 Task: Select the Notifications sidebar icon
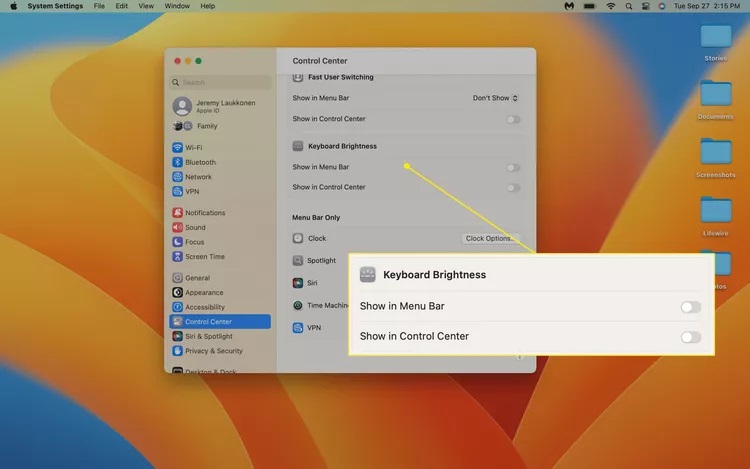click(x=177, y=213)
